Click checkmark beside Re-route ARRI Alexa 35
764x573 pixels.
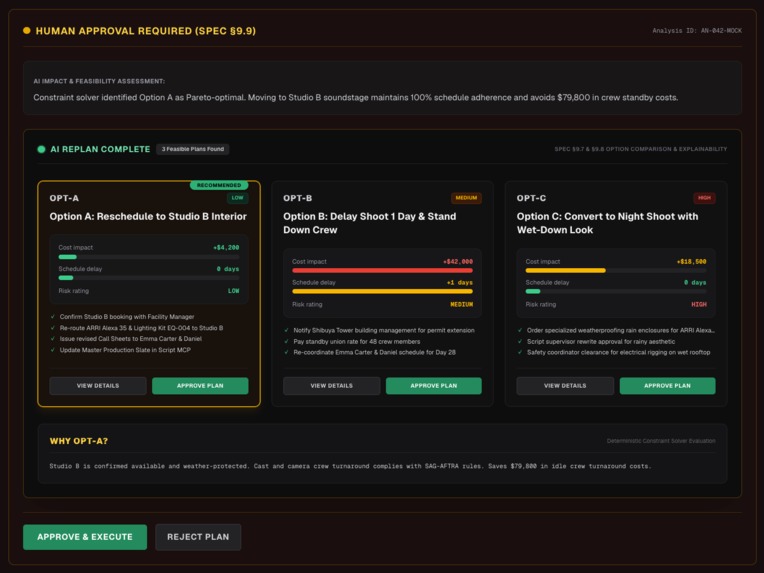(x=53, y=328)
